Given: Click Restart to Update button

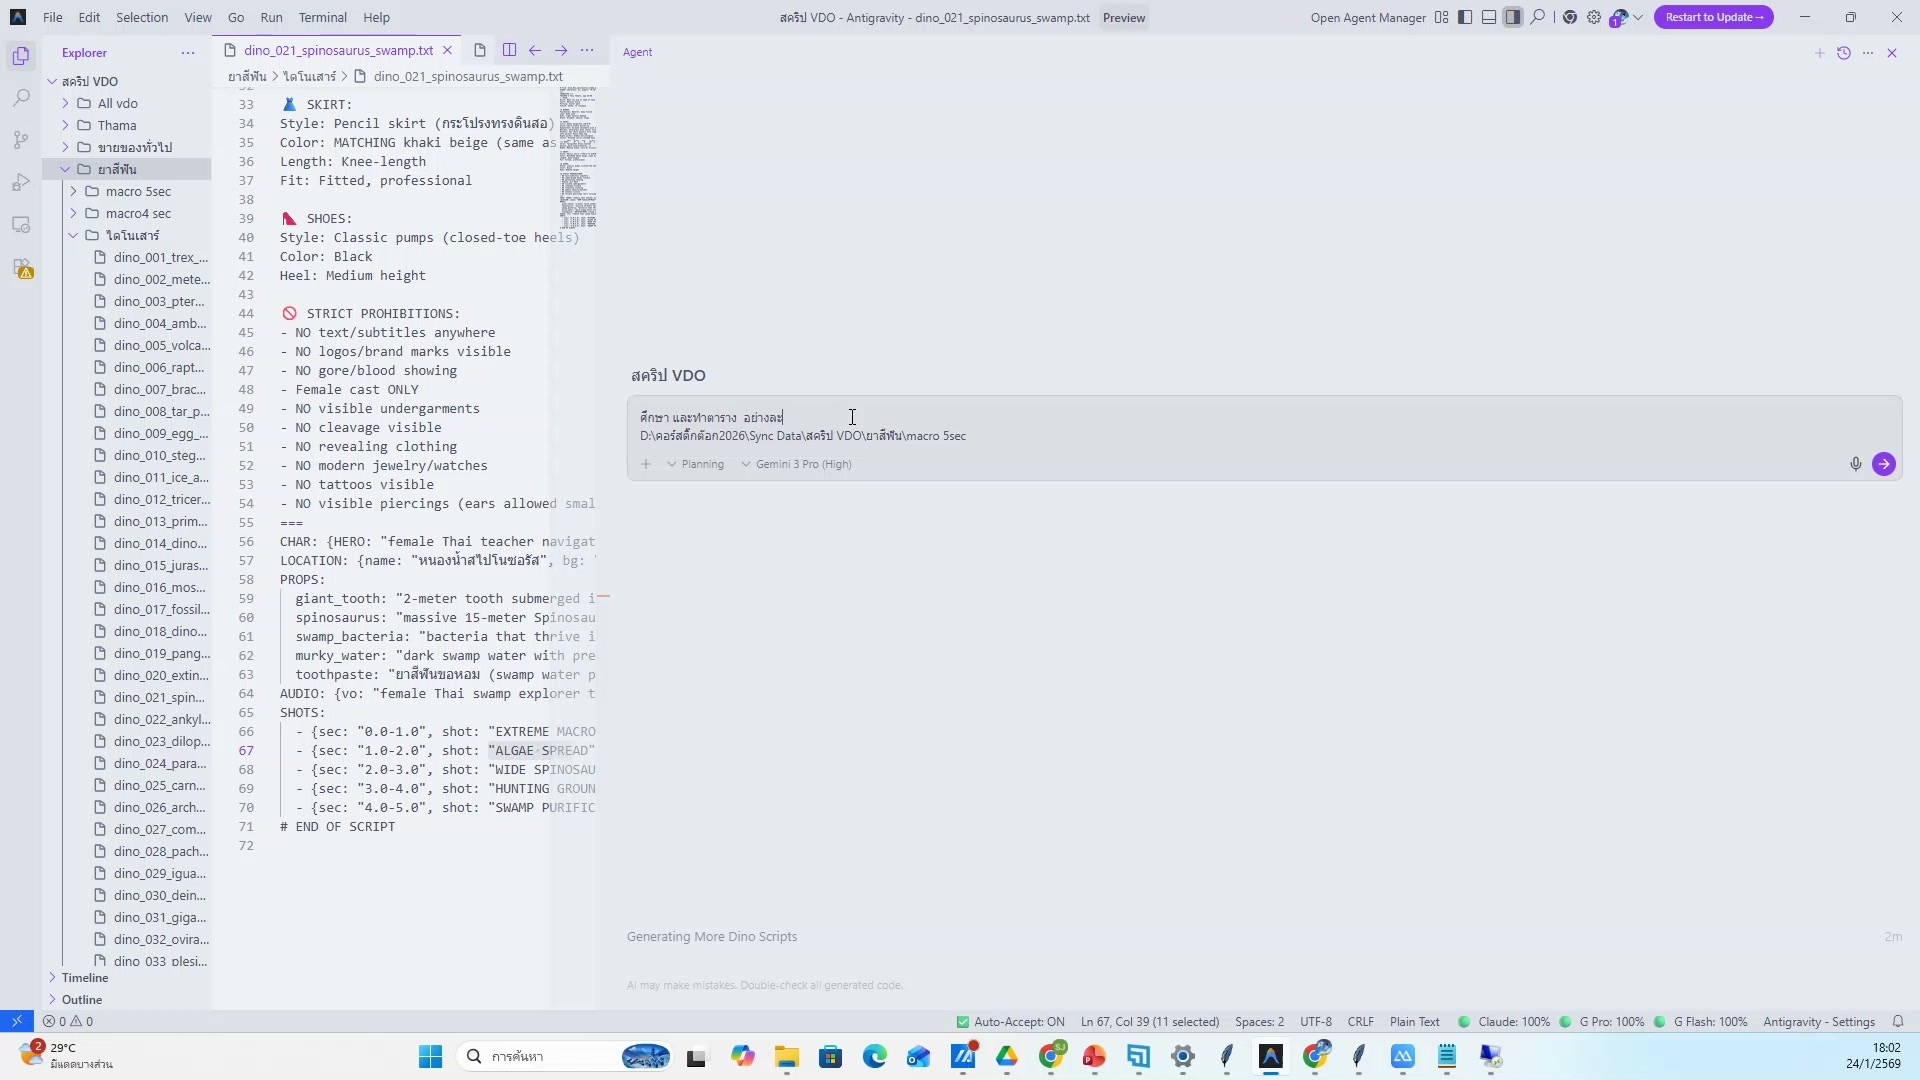Looking at the screenshot, I should [1713, 17].
